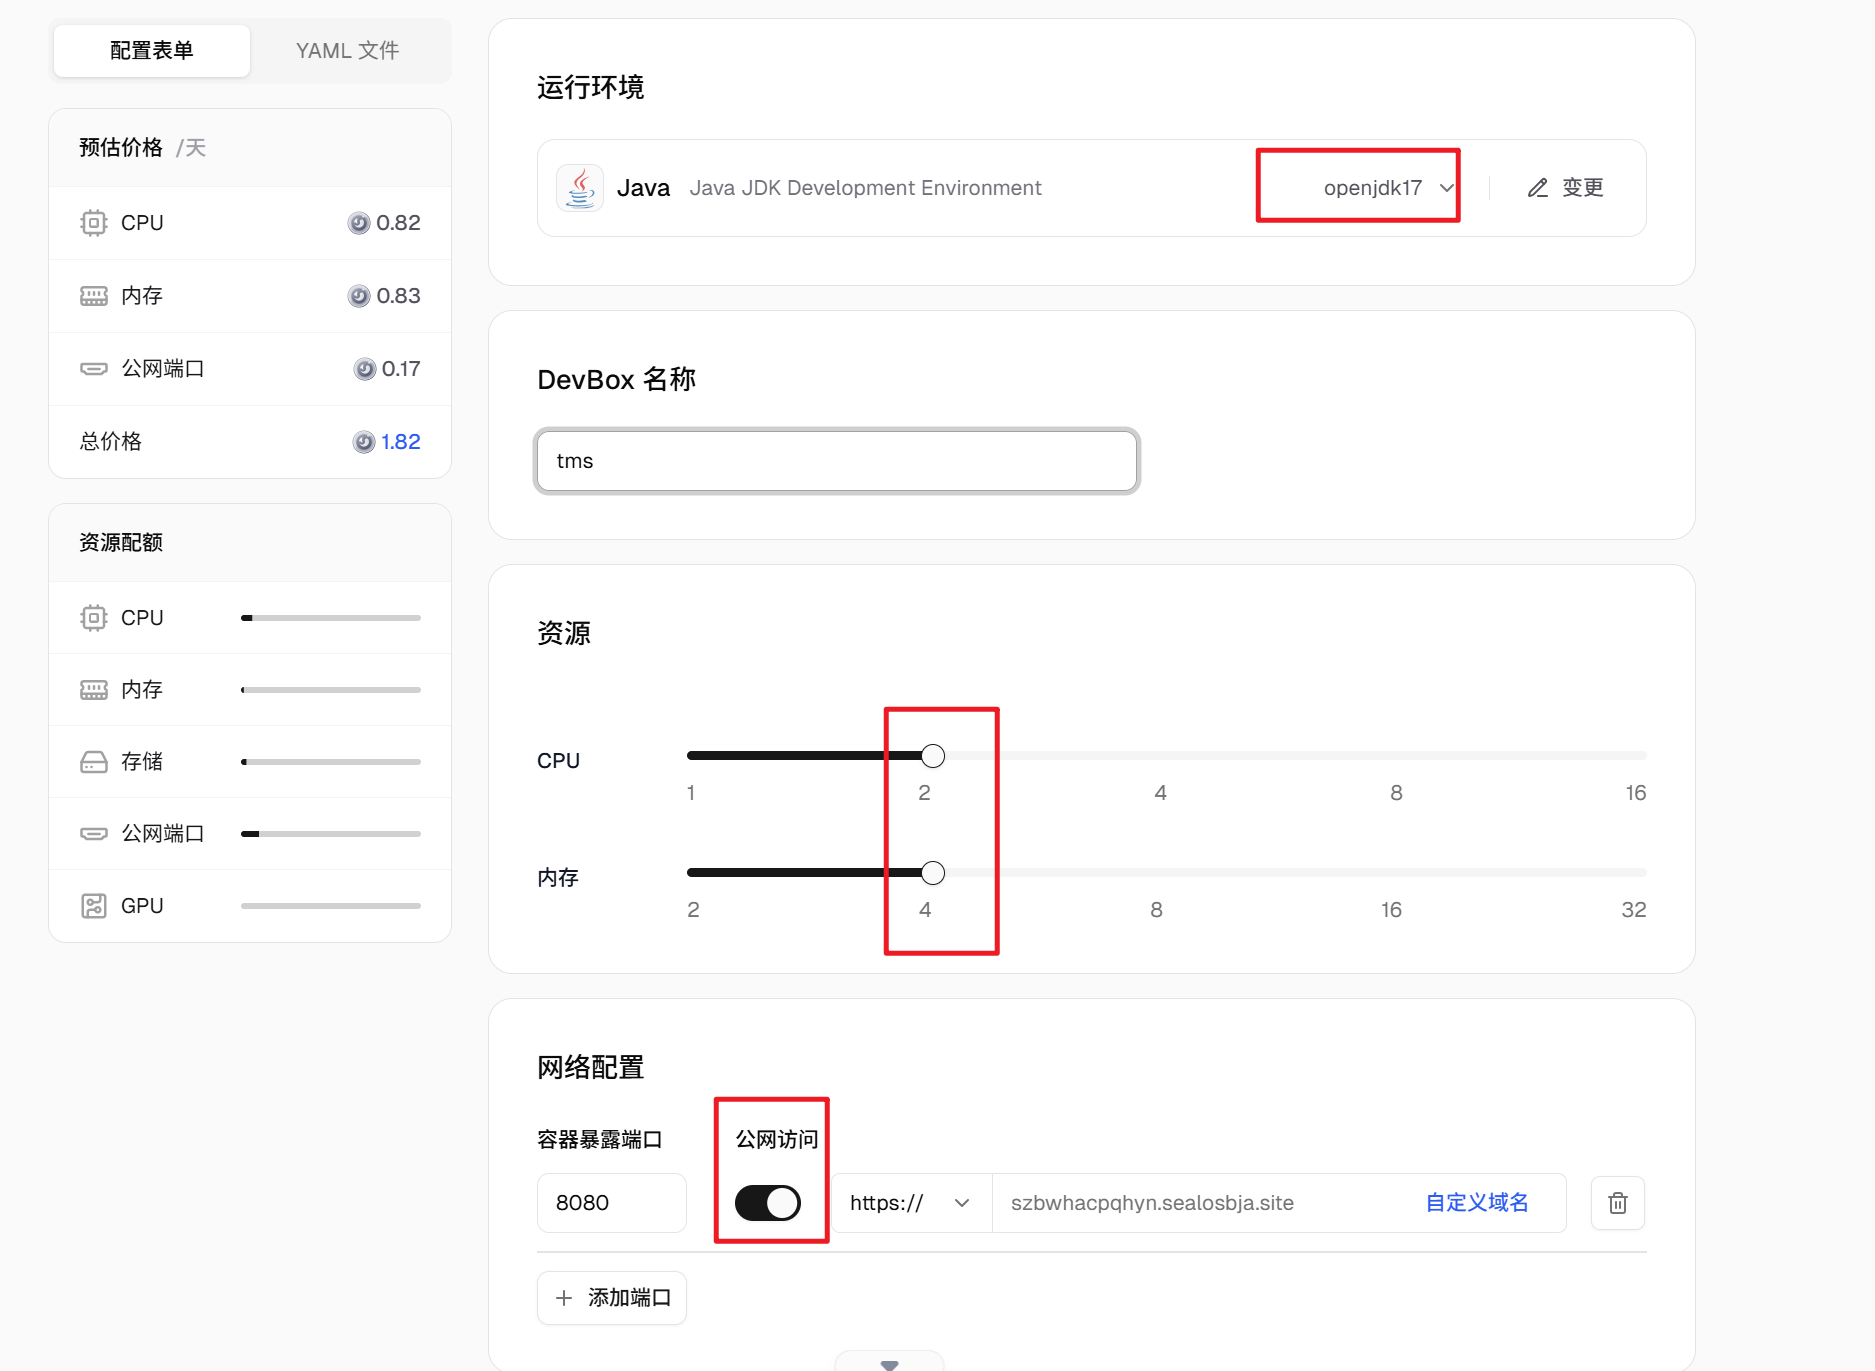1875x1371 pixels.
Task: Focus the DevBox name field containing tms
Action: click(837, 461)
